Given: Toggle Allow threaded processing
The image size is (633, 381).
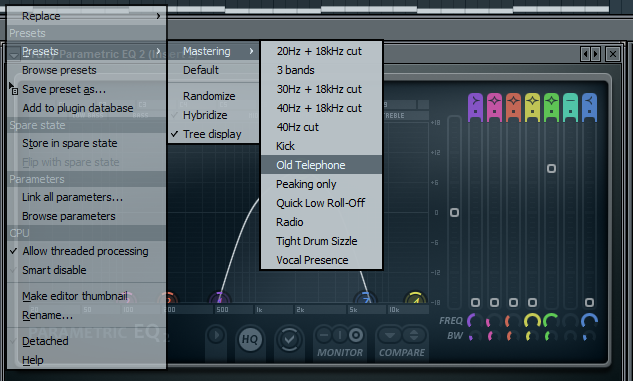Looking at the screenshot, I should 86,251.
